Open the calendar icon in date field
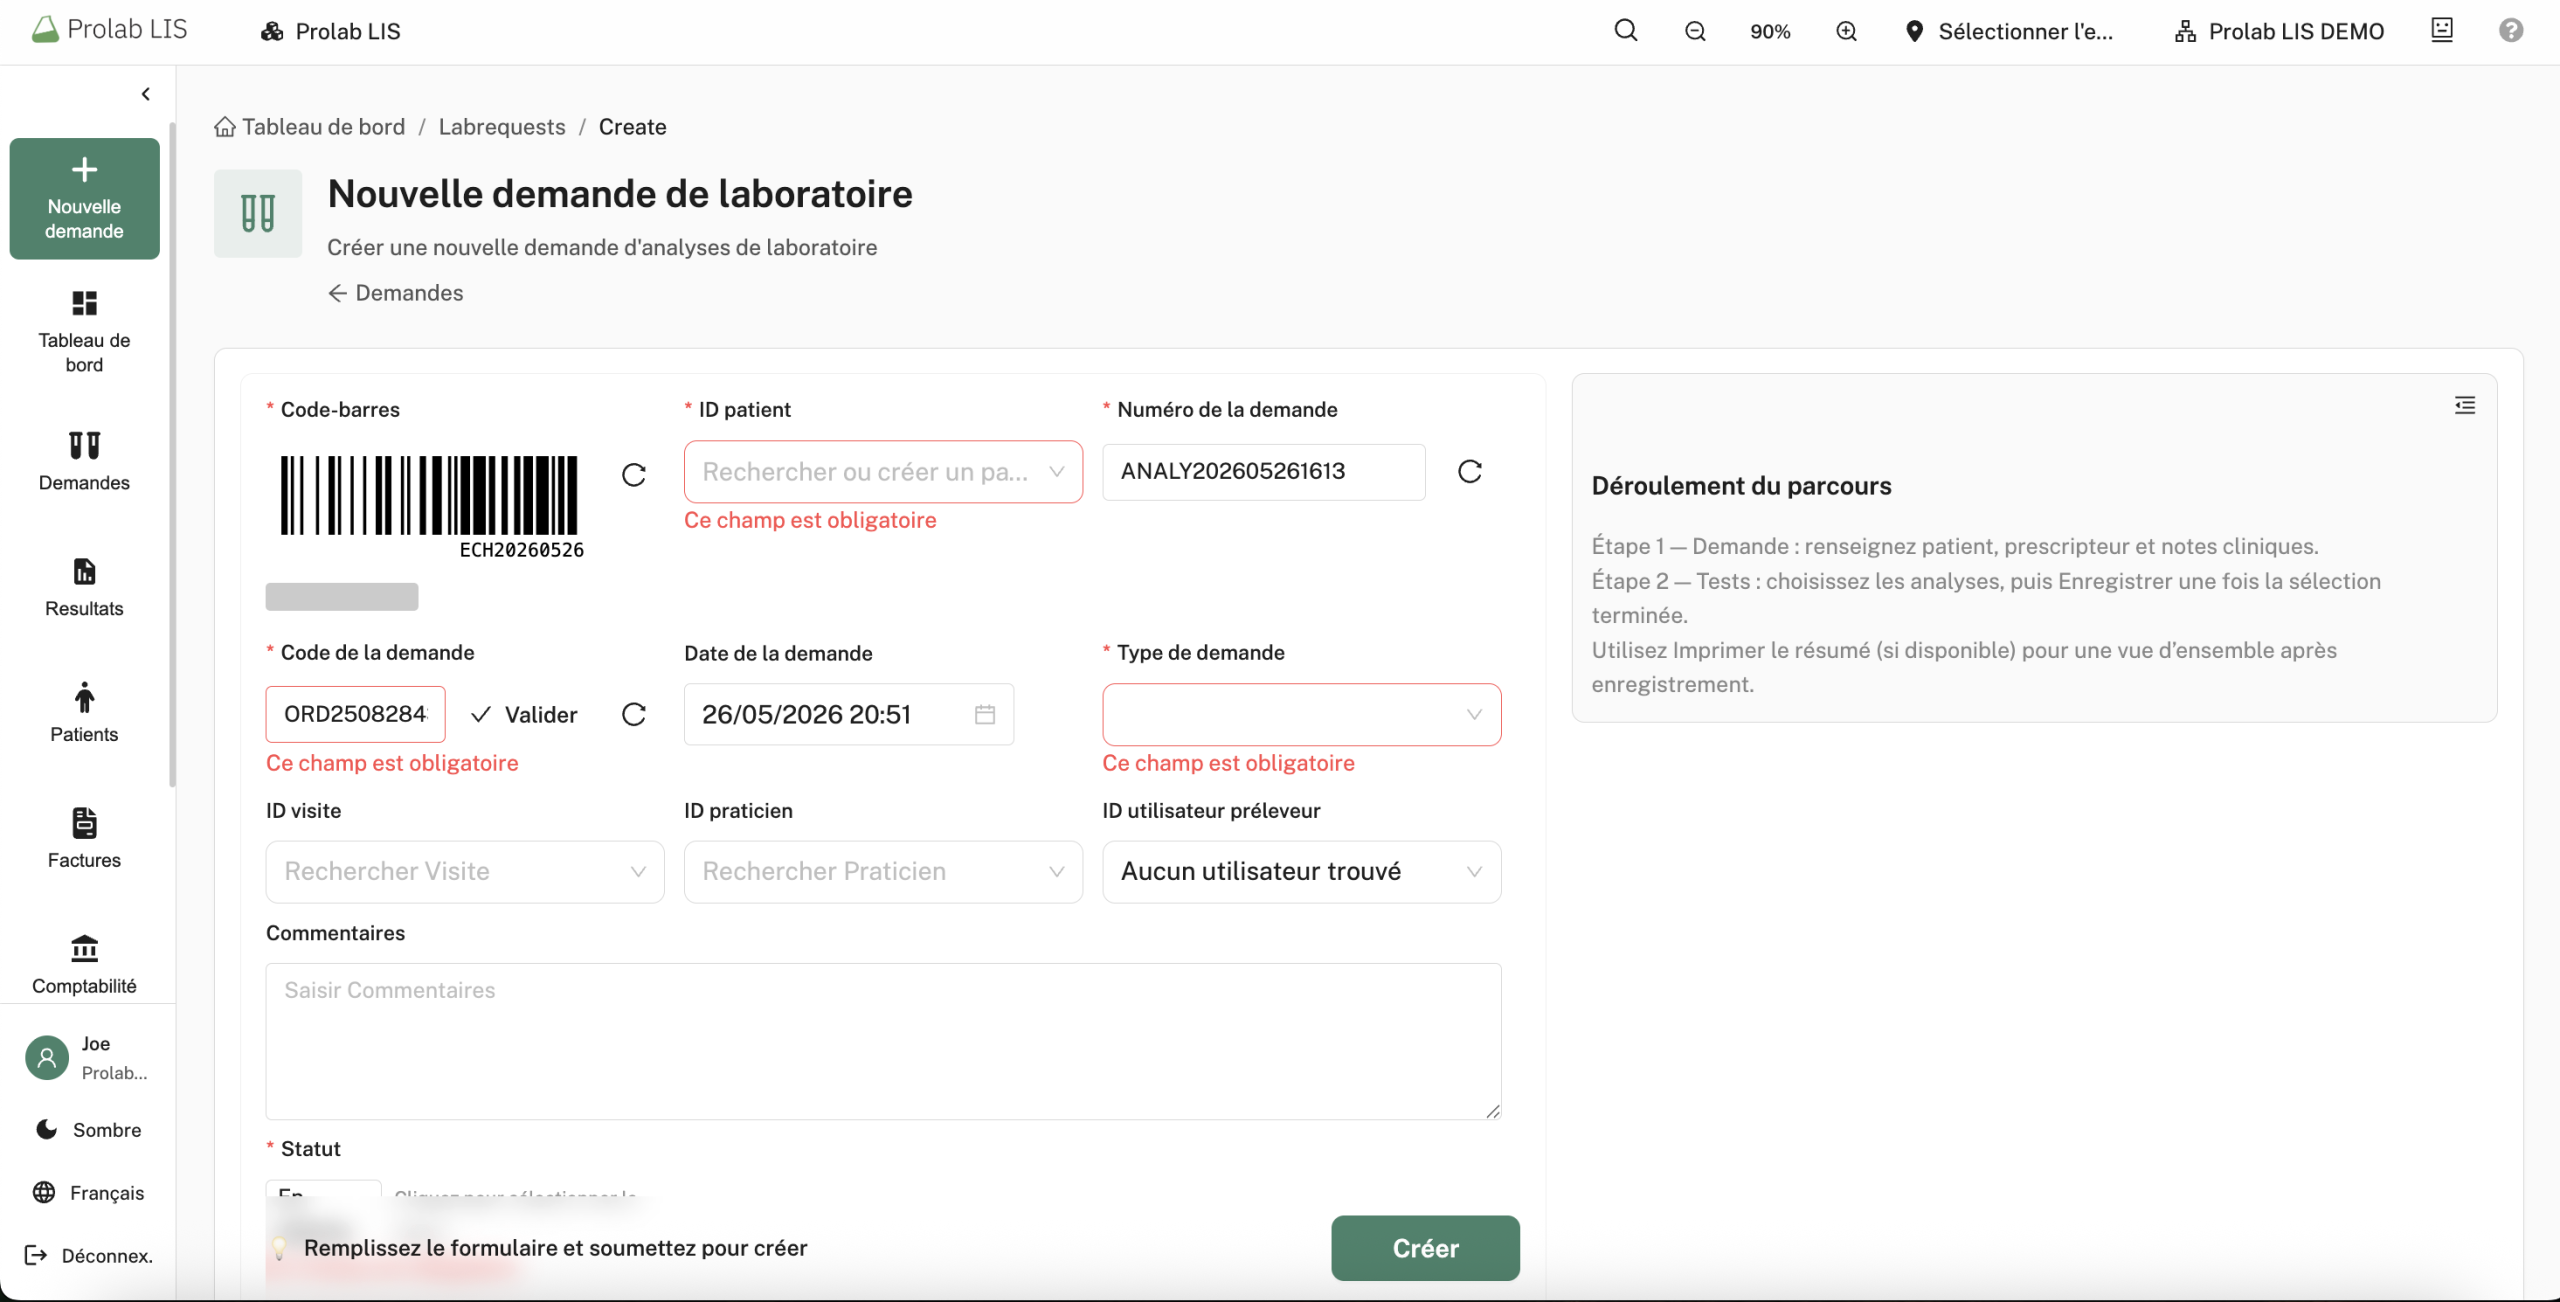Viewport: 2560px width, 1302px height. point(985,714)
